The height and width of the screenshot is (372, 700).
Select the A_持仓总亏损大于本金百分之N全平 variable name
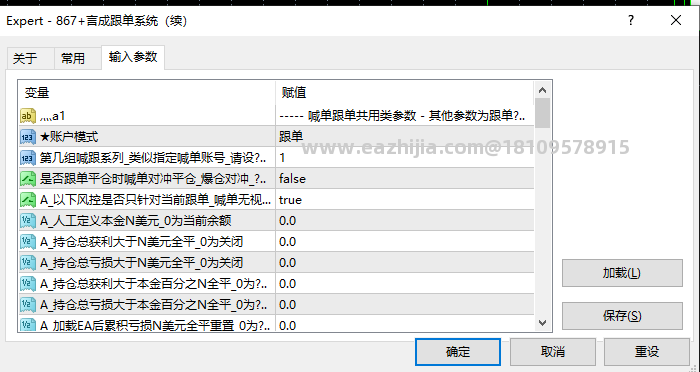click(x=154, y=305)
